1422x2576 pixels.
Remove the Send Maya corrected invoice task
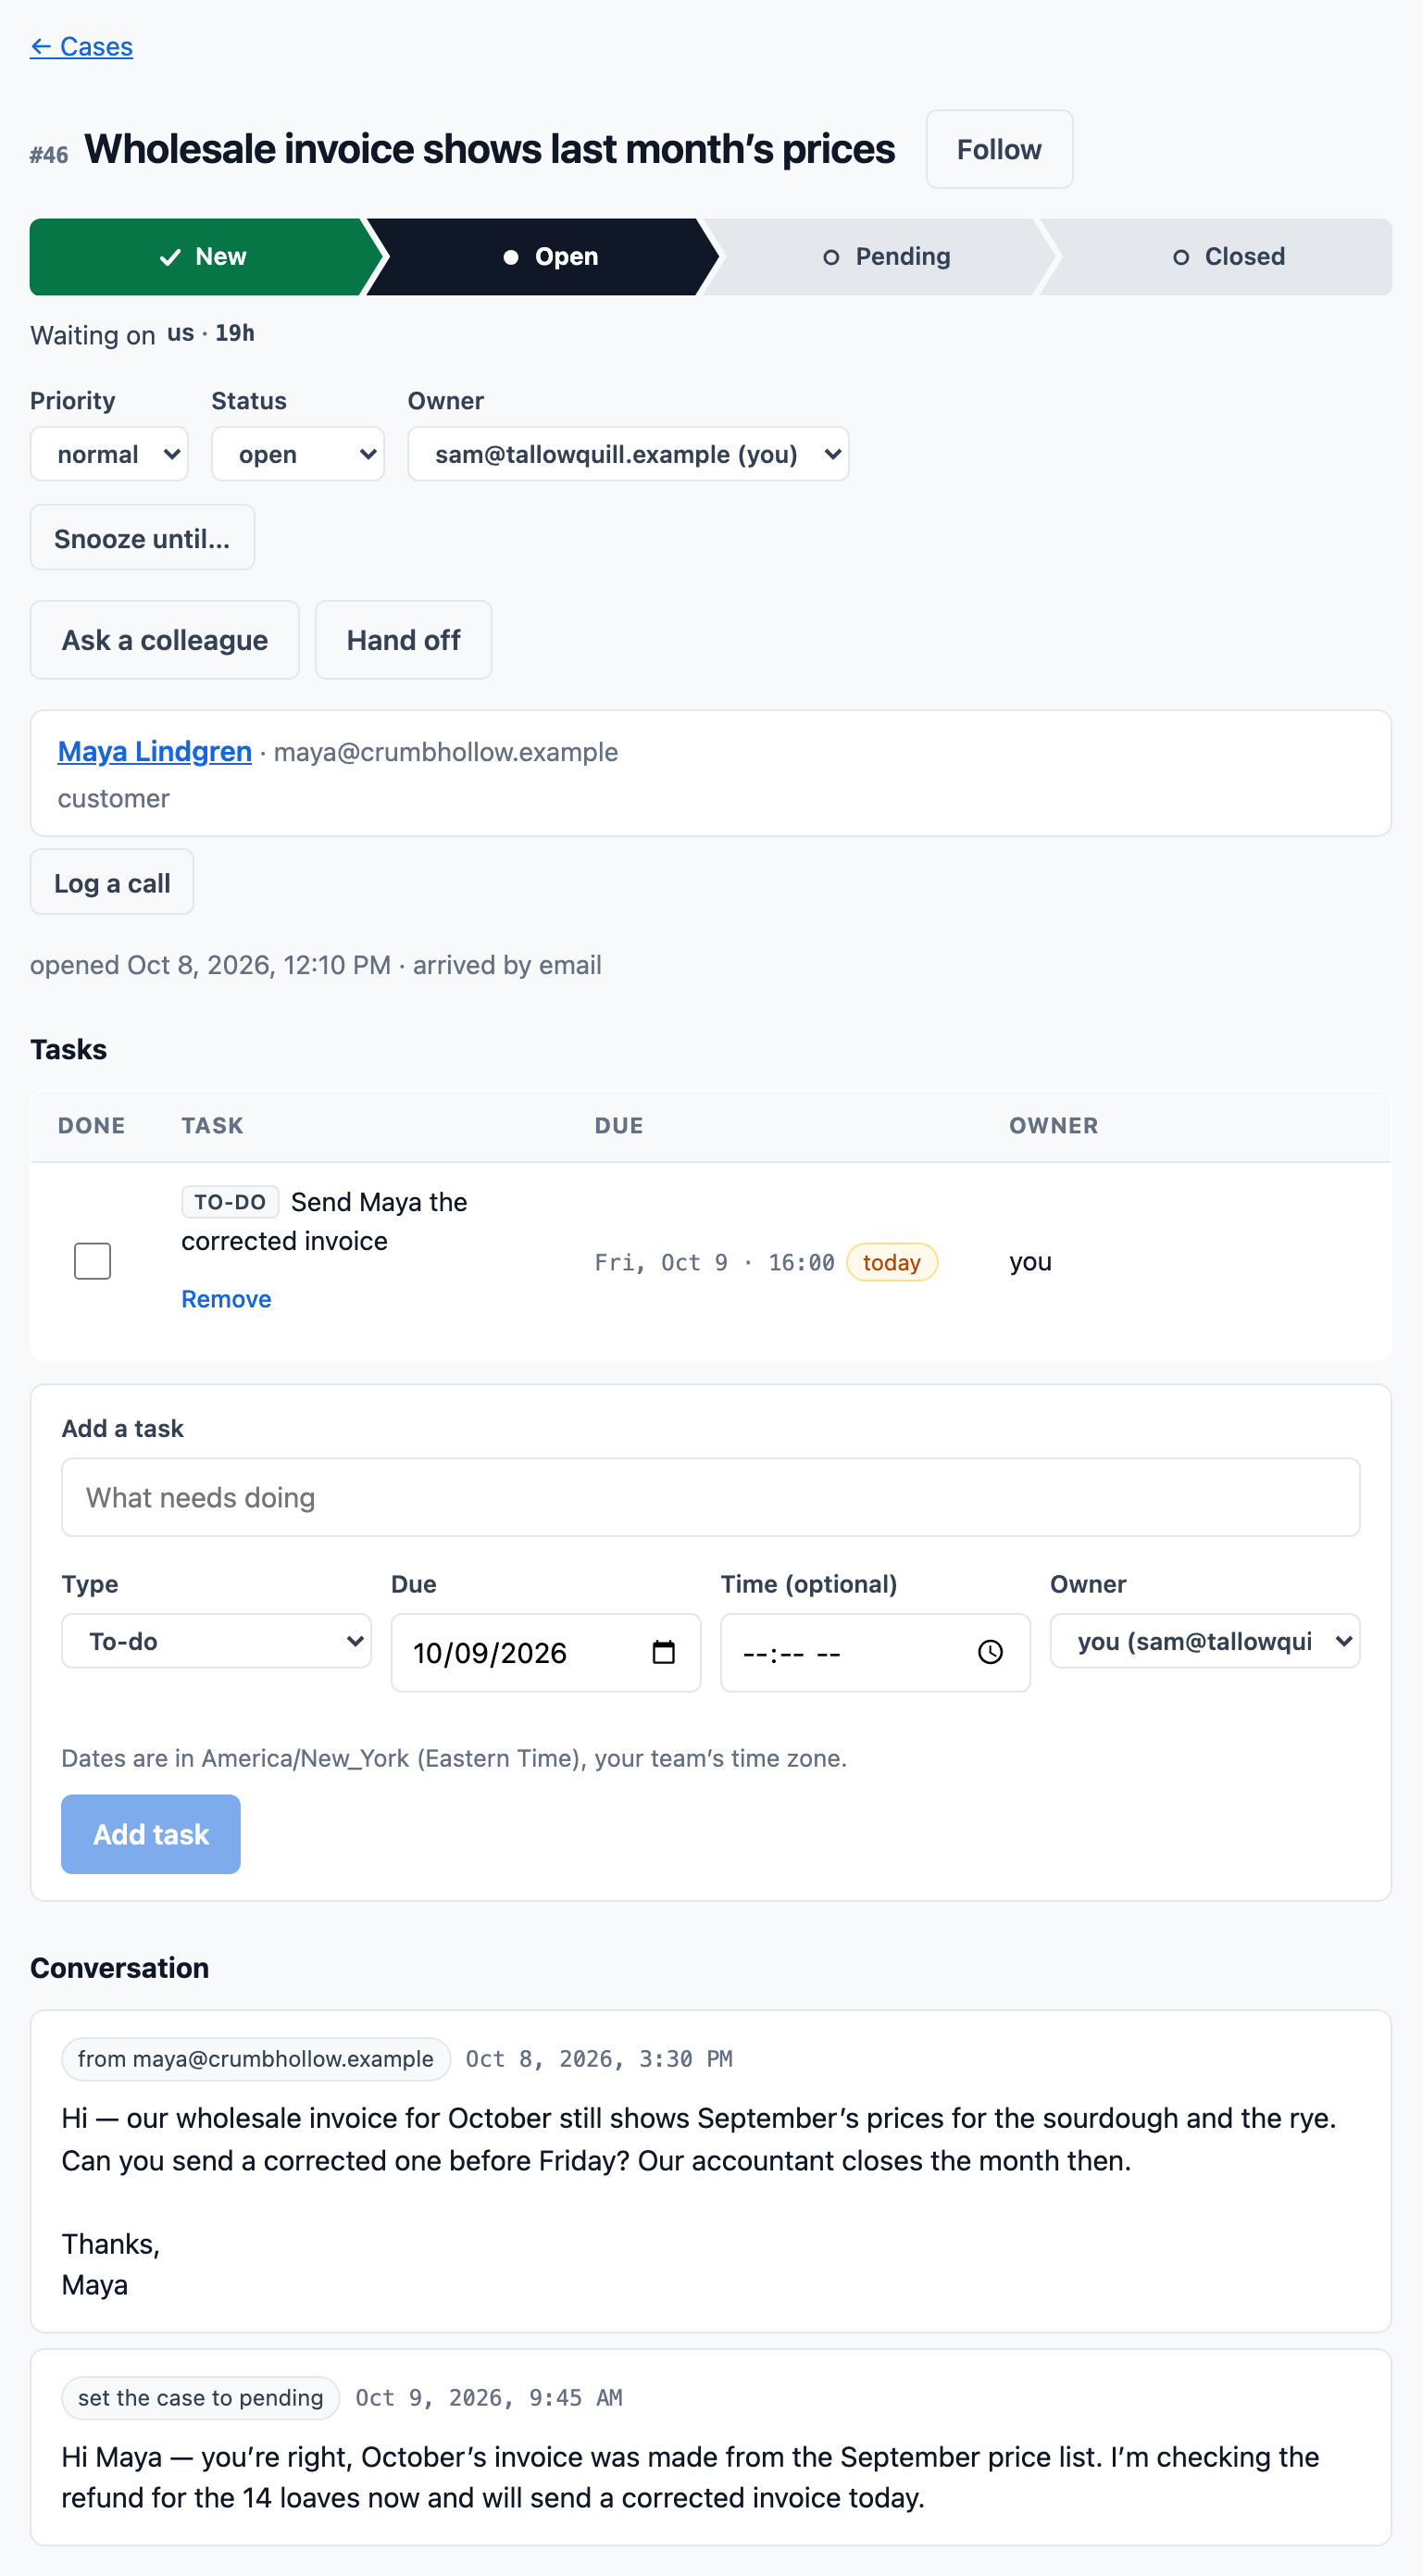click(x=226, y=1298)
